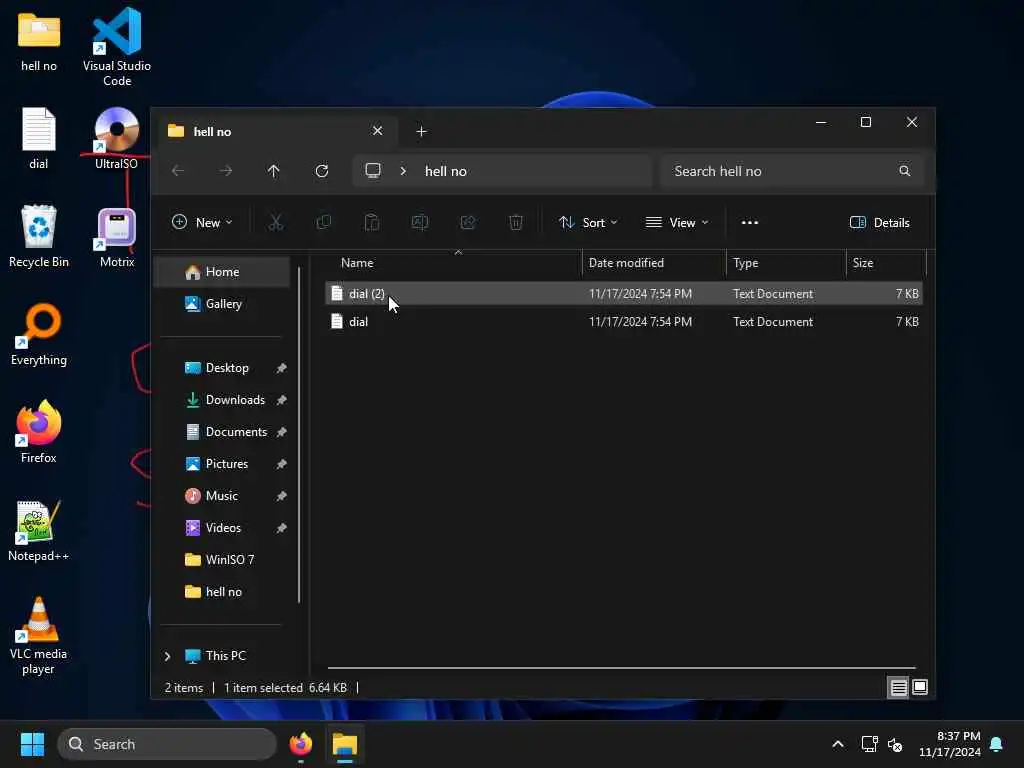Go up one folder level
The height and width of the screenshot is (768, 1024).
pos(274,171)
